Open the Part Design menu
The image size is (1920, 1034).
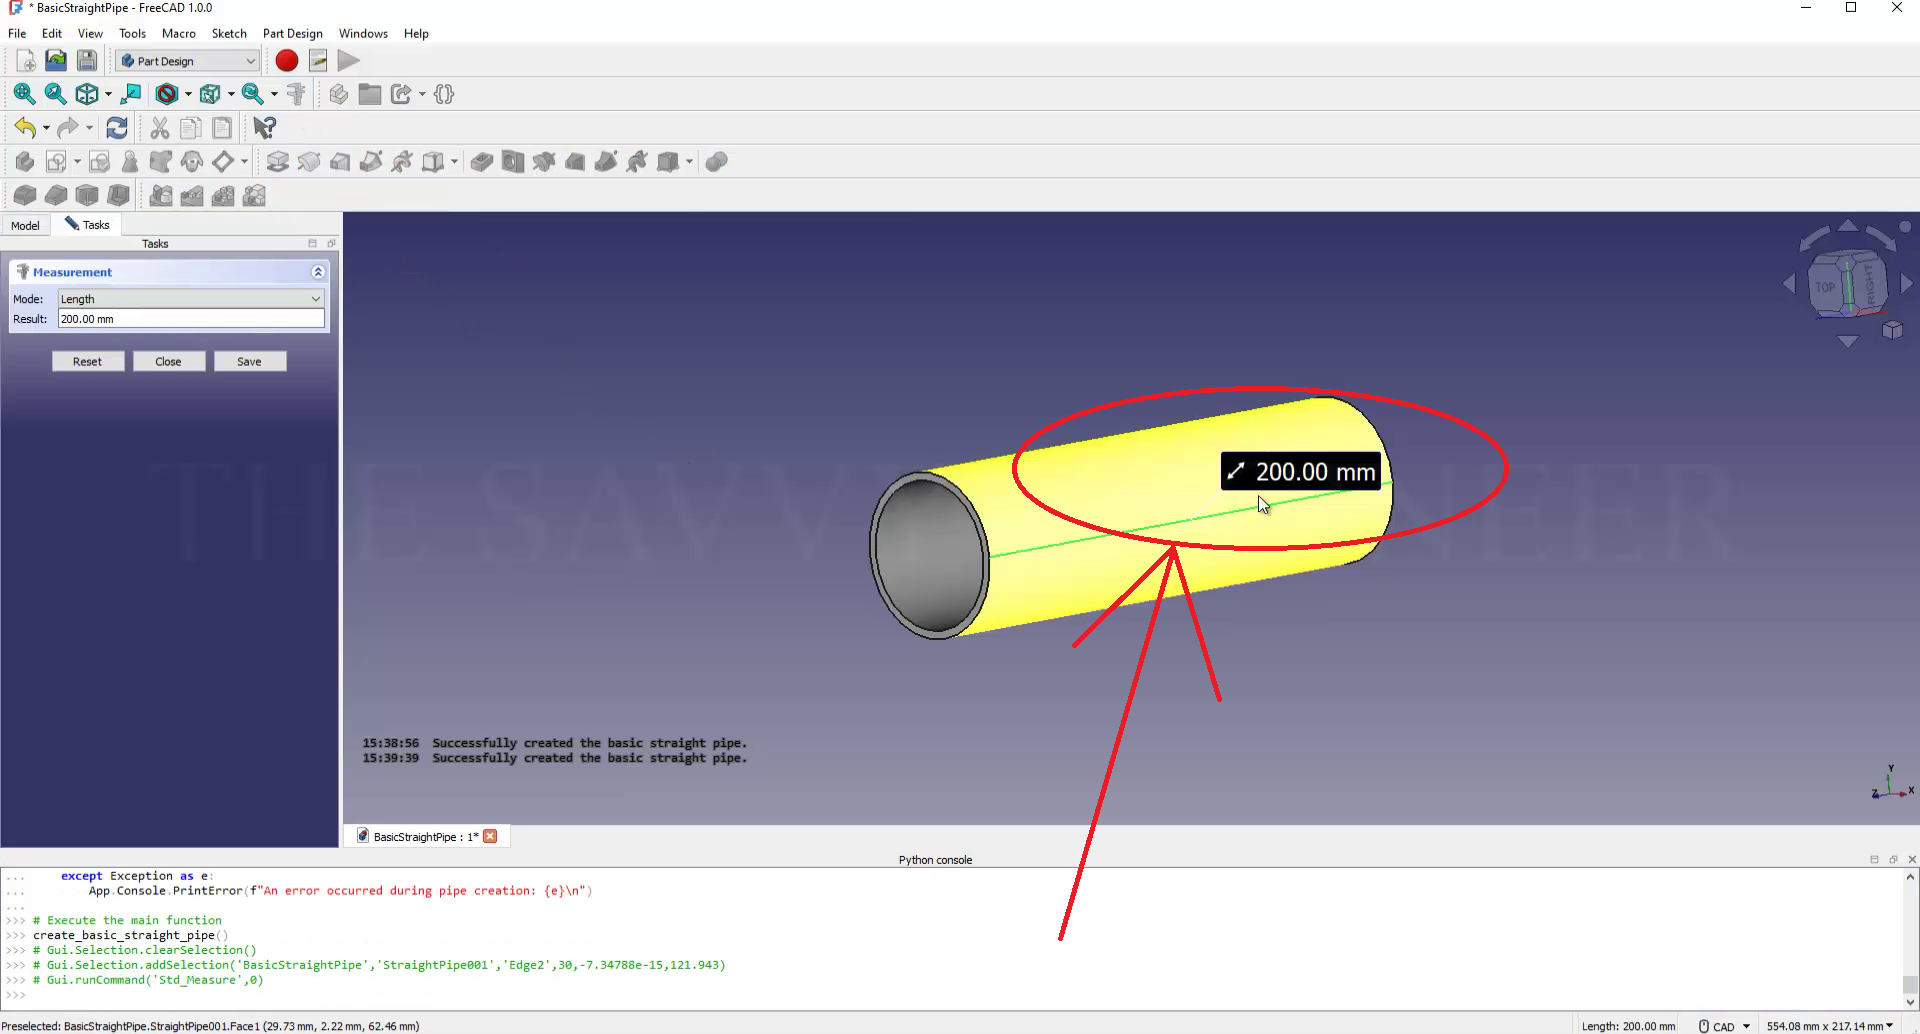[x=292, y=33]
